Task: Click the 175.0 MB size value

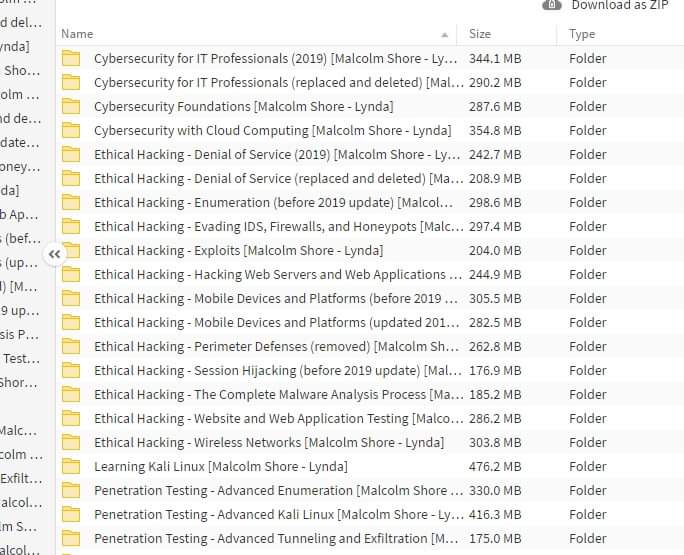Action: pyautogui.click(x=495, y=538)
